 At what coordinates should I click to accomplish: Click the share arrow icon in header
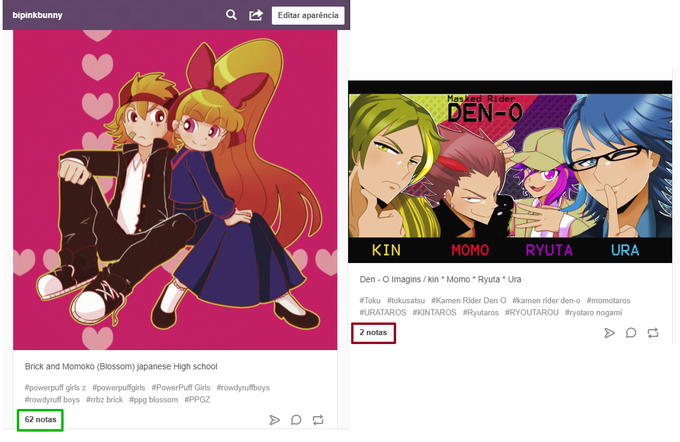click(x=256, y=15)
